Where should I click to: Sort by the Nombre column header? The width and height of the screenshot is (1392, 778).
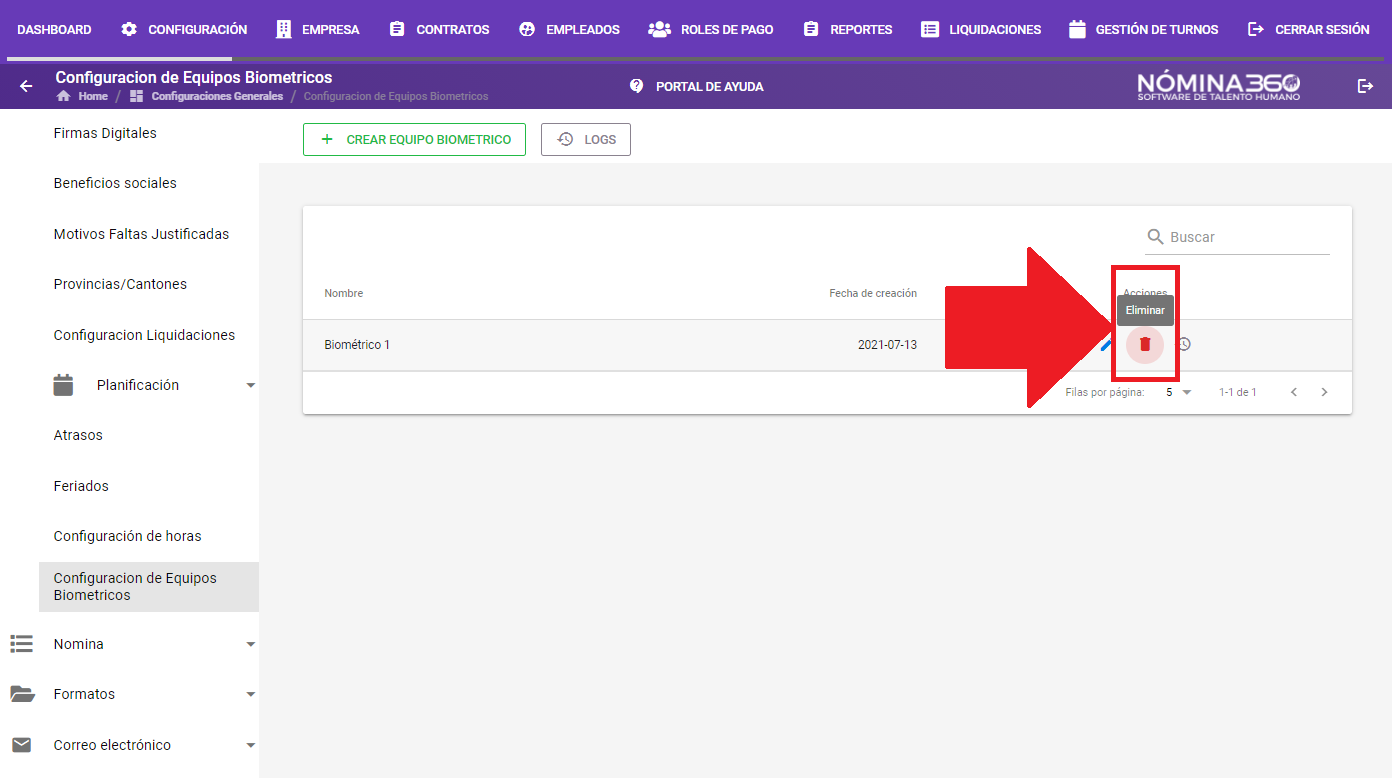pyautogui.click(x=344, y=293)
